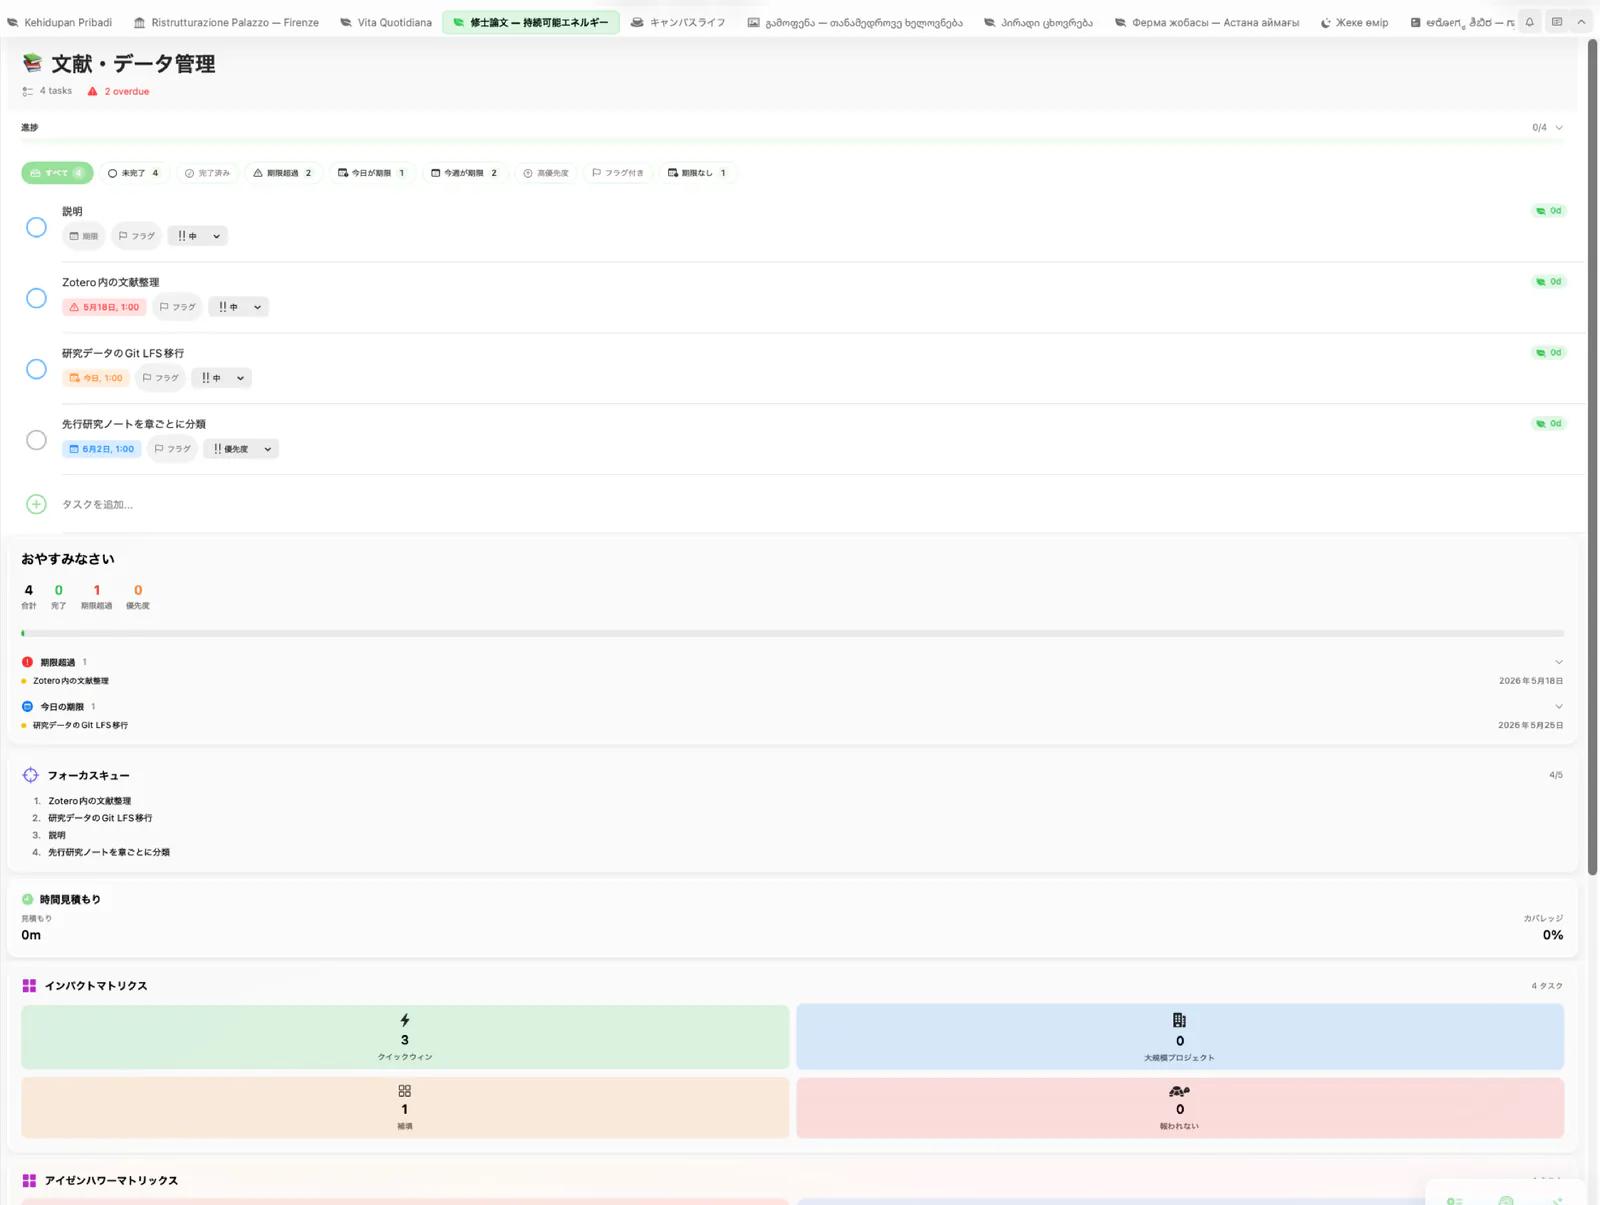
Task: Click the 今日, 1:00 due date chip
Action: click(96, 378)
